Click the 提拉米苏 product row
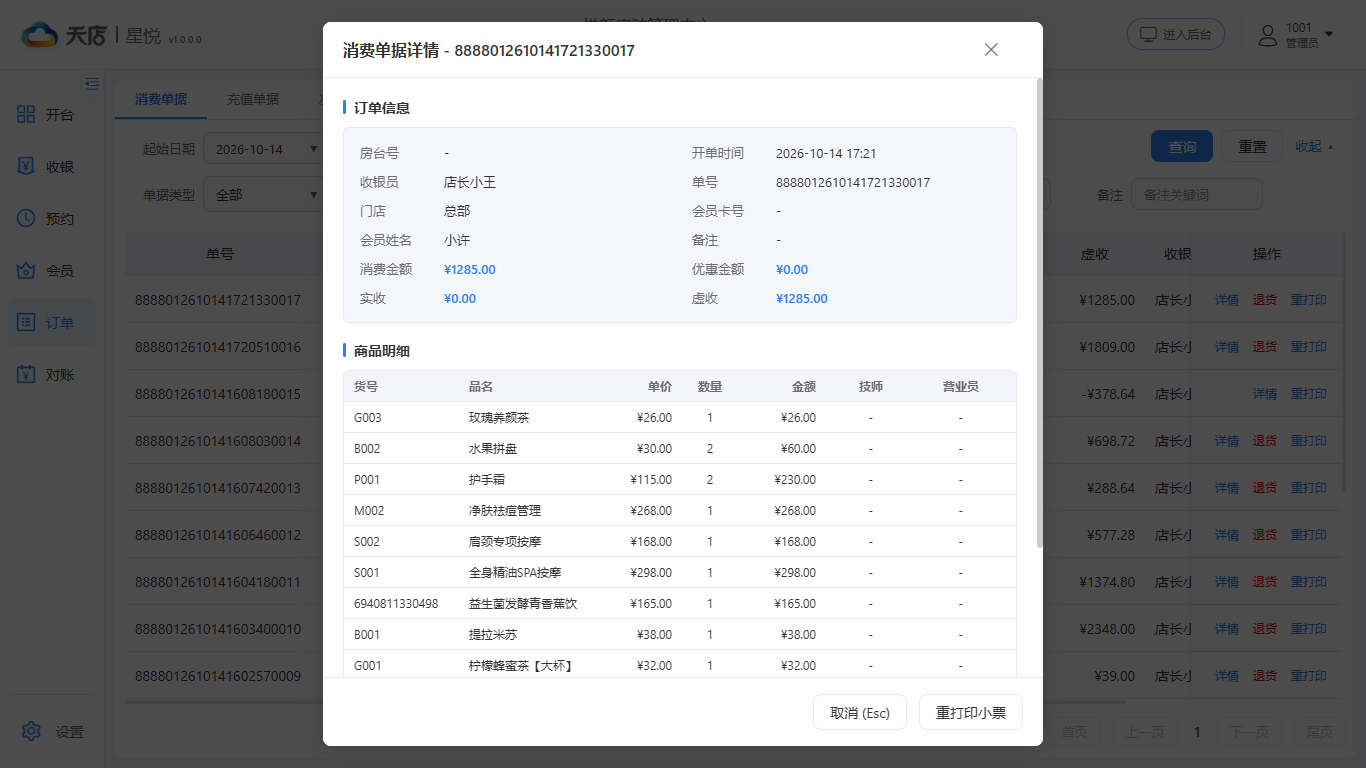The width and height of the screenshot is (1366, 768). [679, 634]
